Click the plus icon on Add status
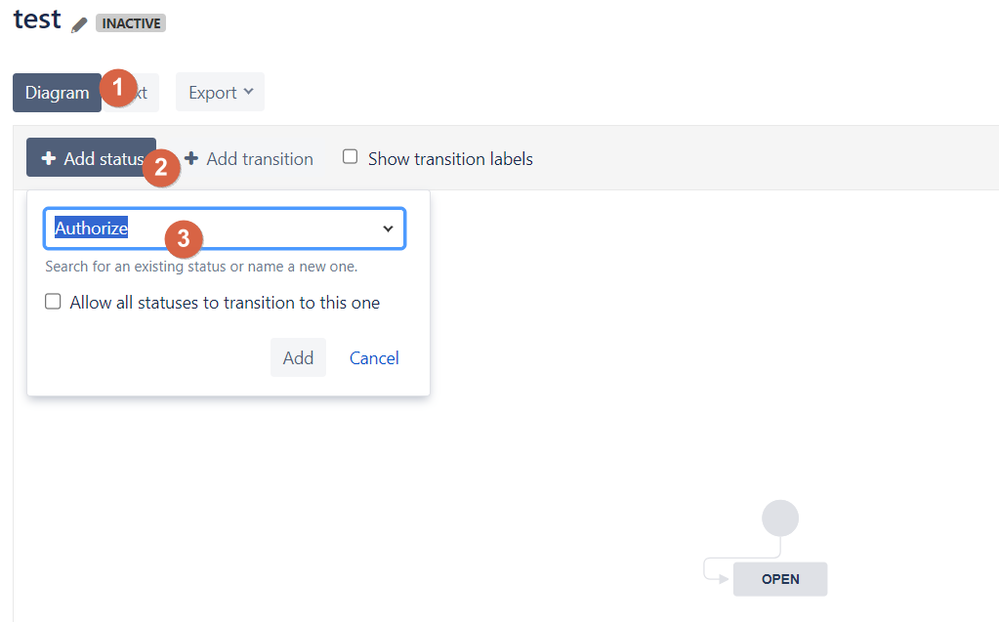 click(x=48, y=158)
